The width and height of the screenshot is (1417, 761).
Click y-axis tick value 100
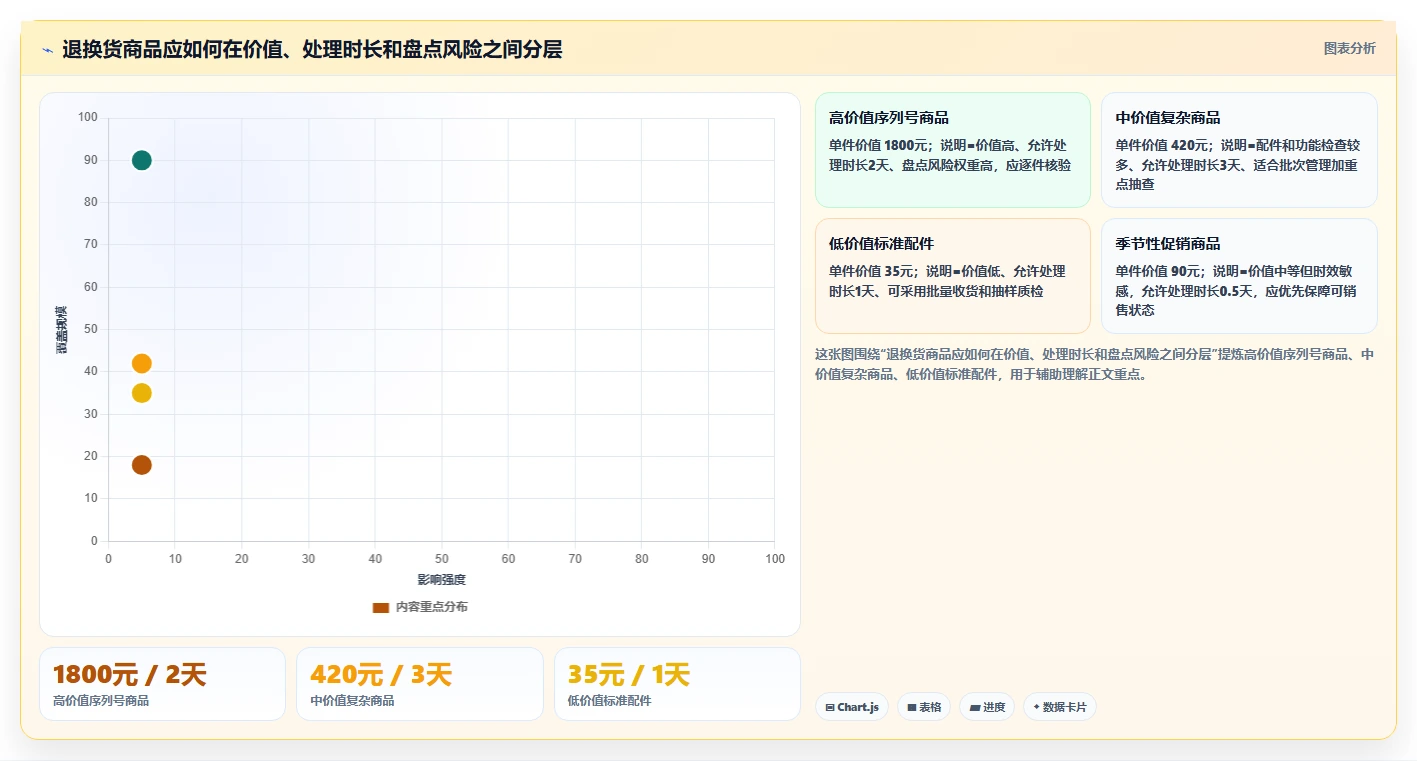[88, 118]
